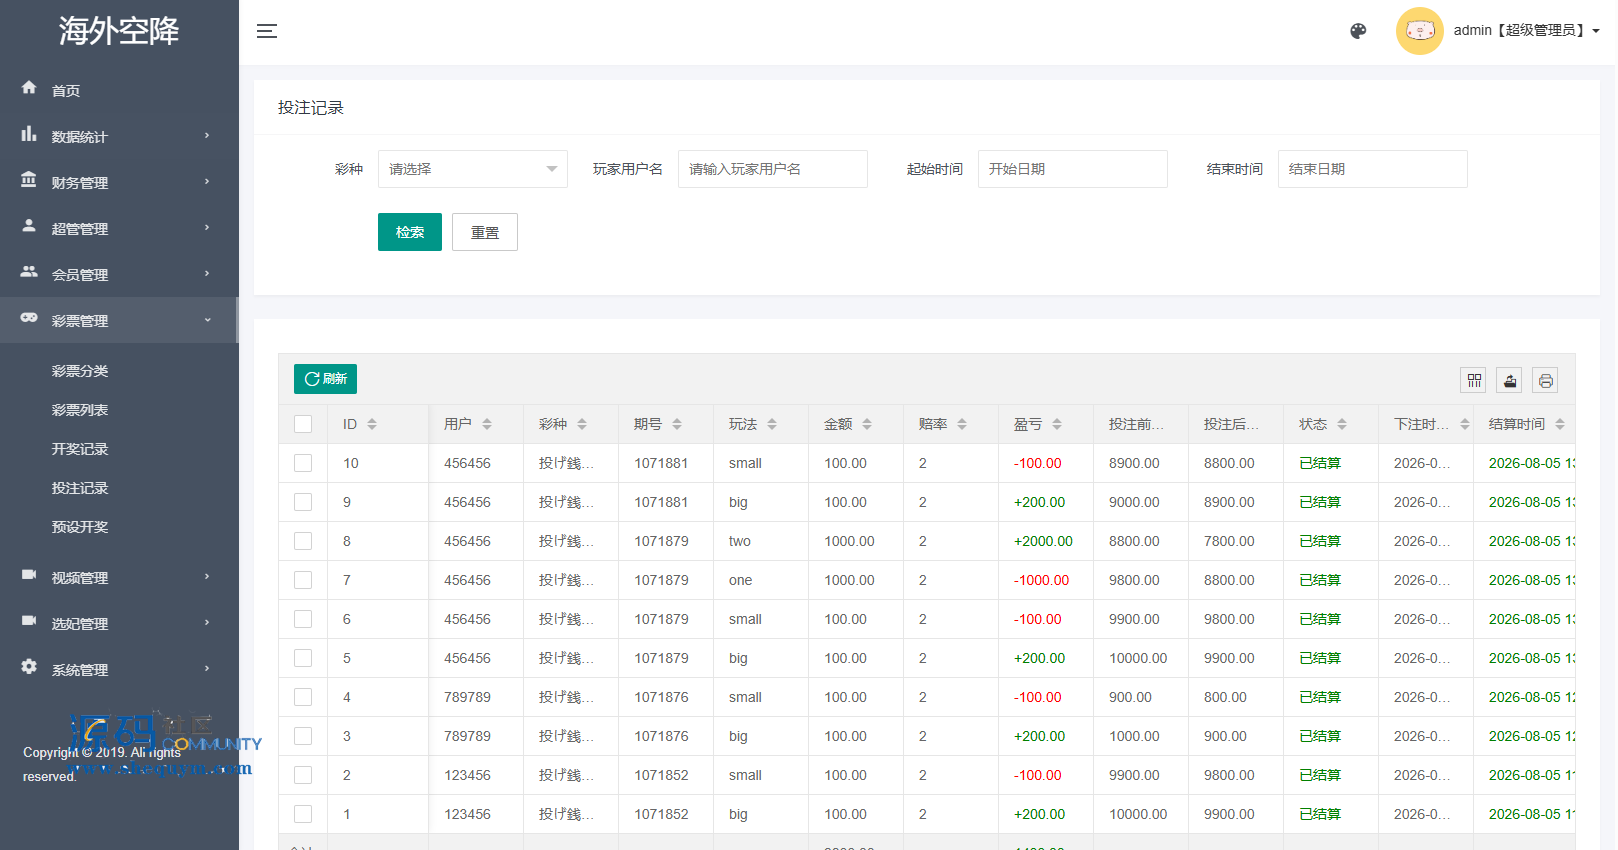Click the 重置 reset button

pyautogui.click(x=485, y=232)
